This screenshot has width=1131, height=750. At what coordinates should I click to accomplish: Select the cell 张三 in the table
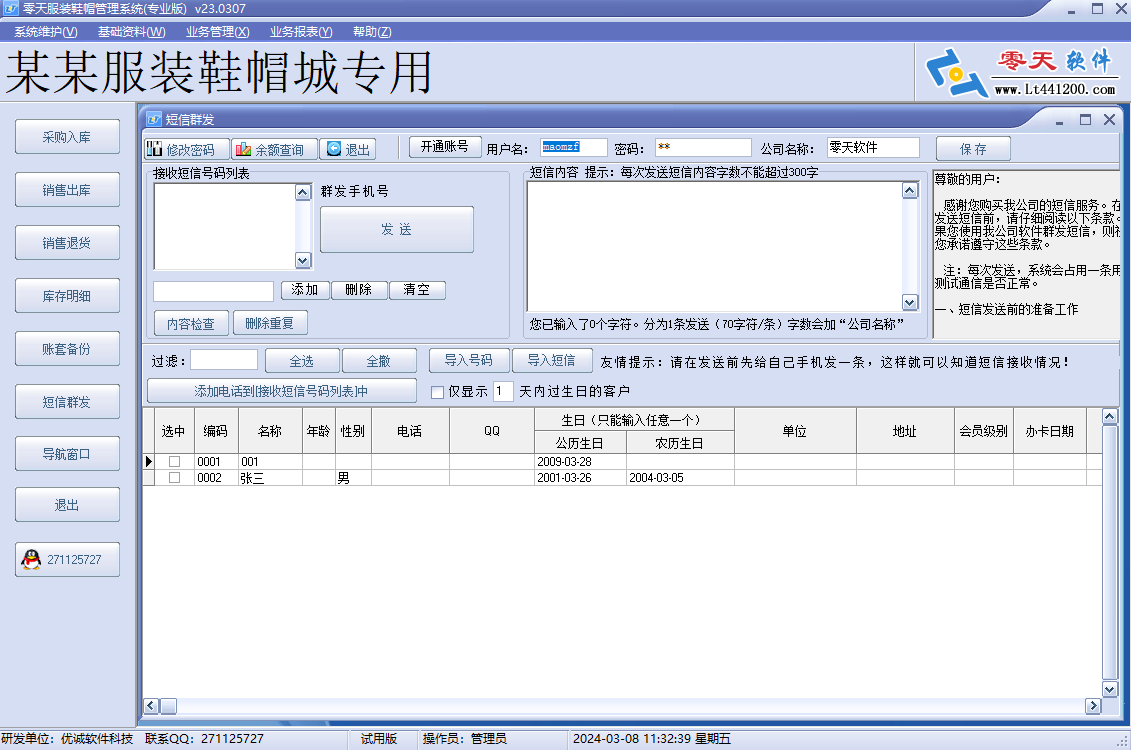(270, 477)
